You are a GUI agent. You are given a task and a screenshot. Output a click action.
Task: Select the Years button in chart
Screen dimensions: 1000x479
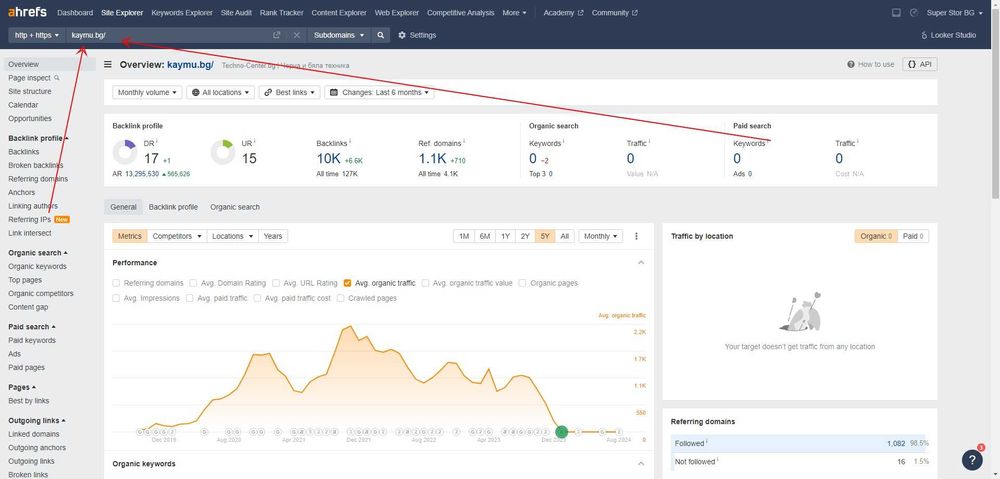coord(272,236)
